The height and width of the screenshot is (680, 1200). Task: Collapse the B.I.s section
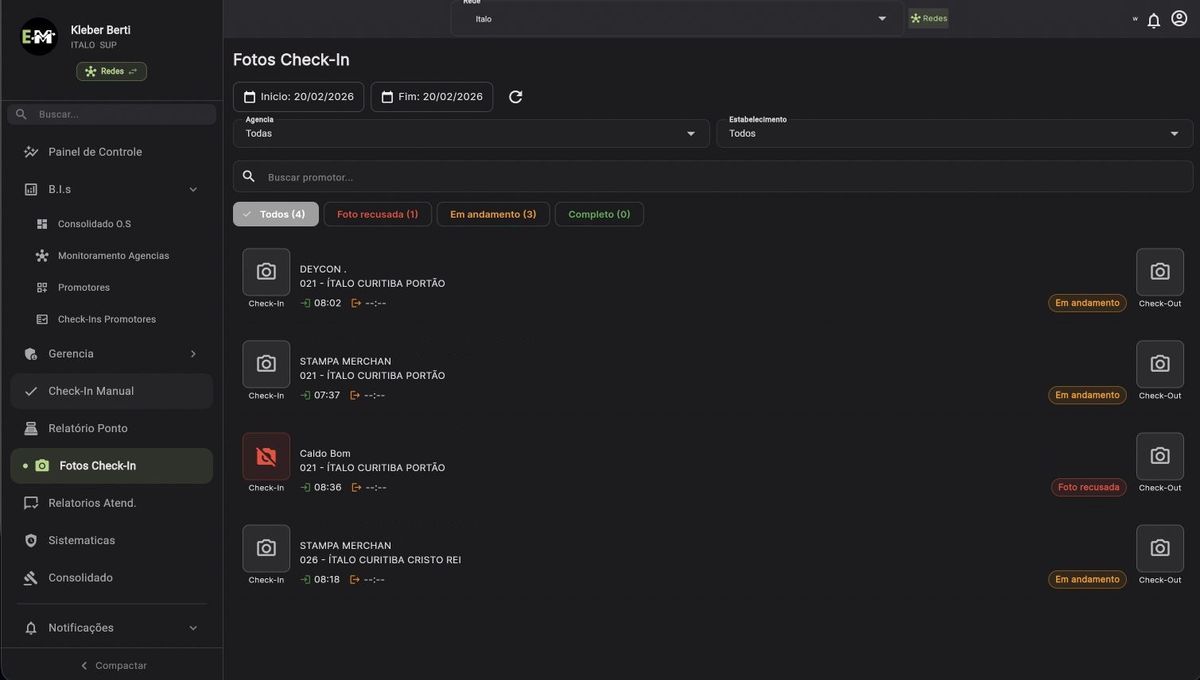tap(191, 187)
